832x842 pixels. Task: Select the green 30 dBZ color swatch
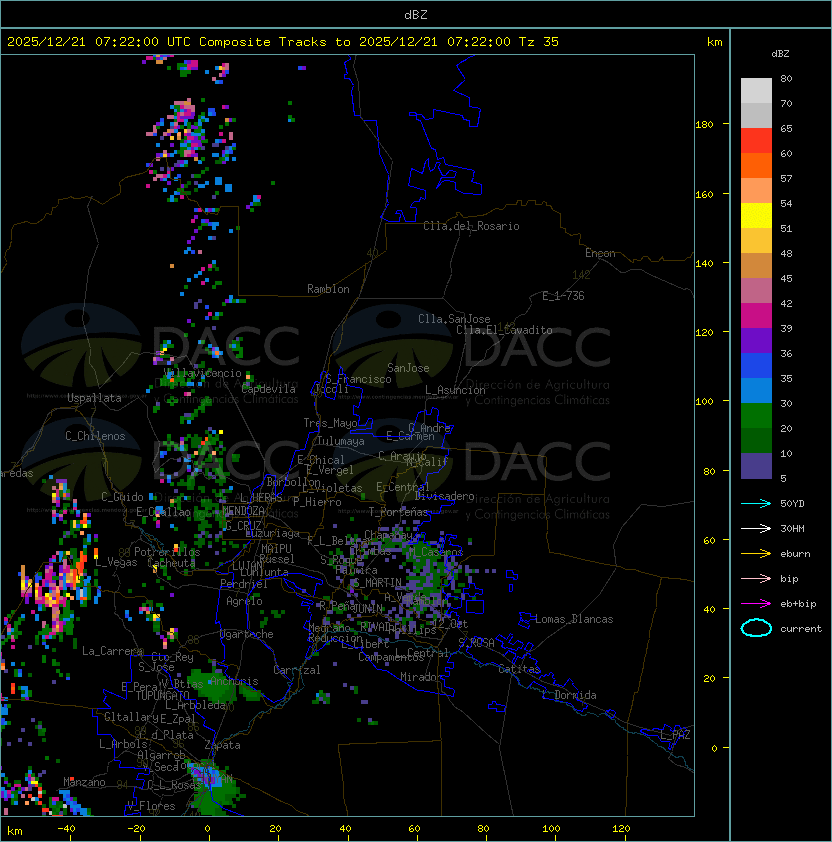click(x=756, y=415)
